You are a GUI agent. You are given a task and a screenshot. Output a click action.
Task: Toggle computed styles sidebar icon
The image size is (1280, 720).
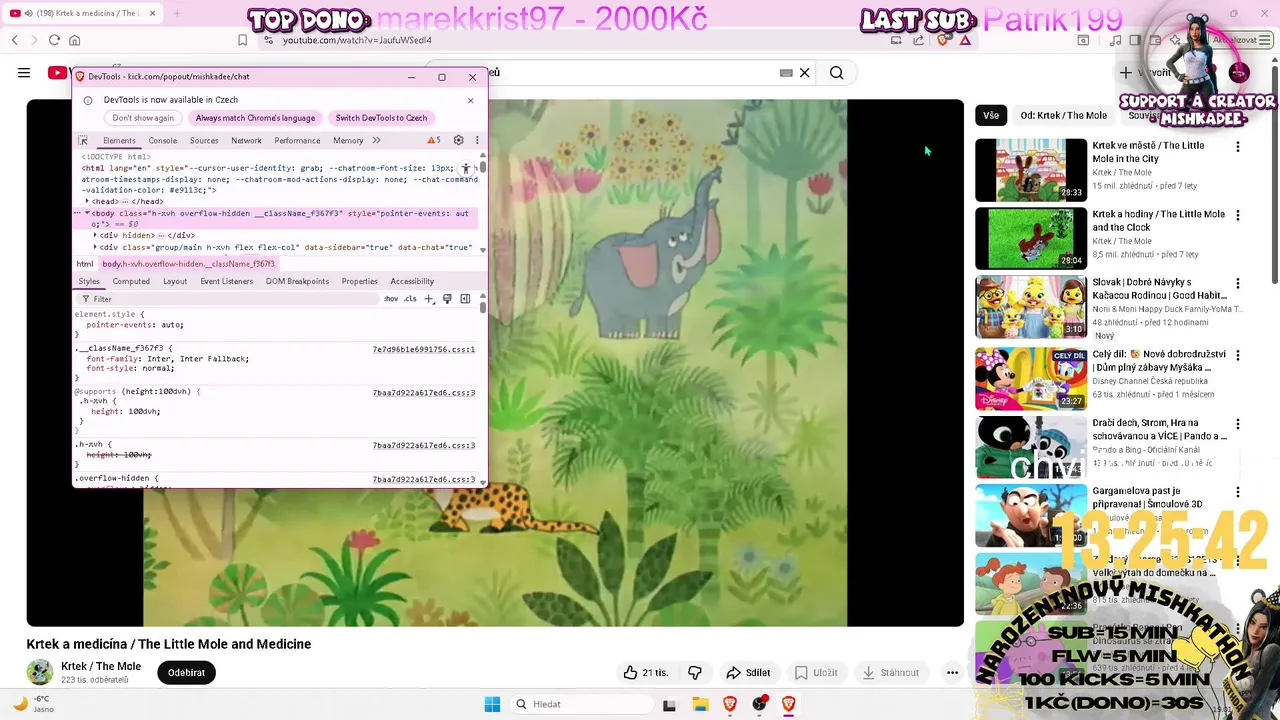465,299
